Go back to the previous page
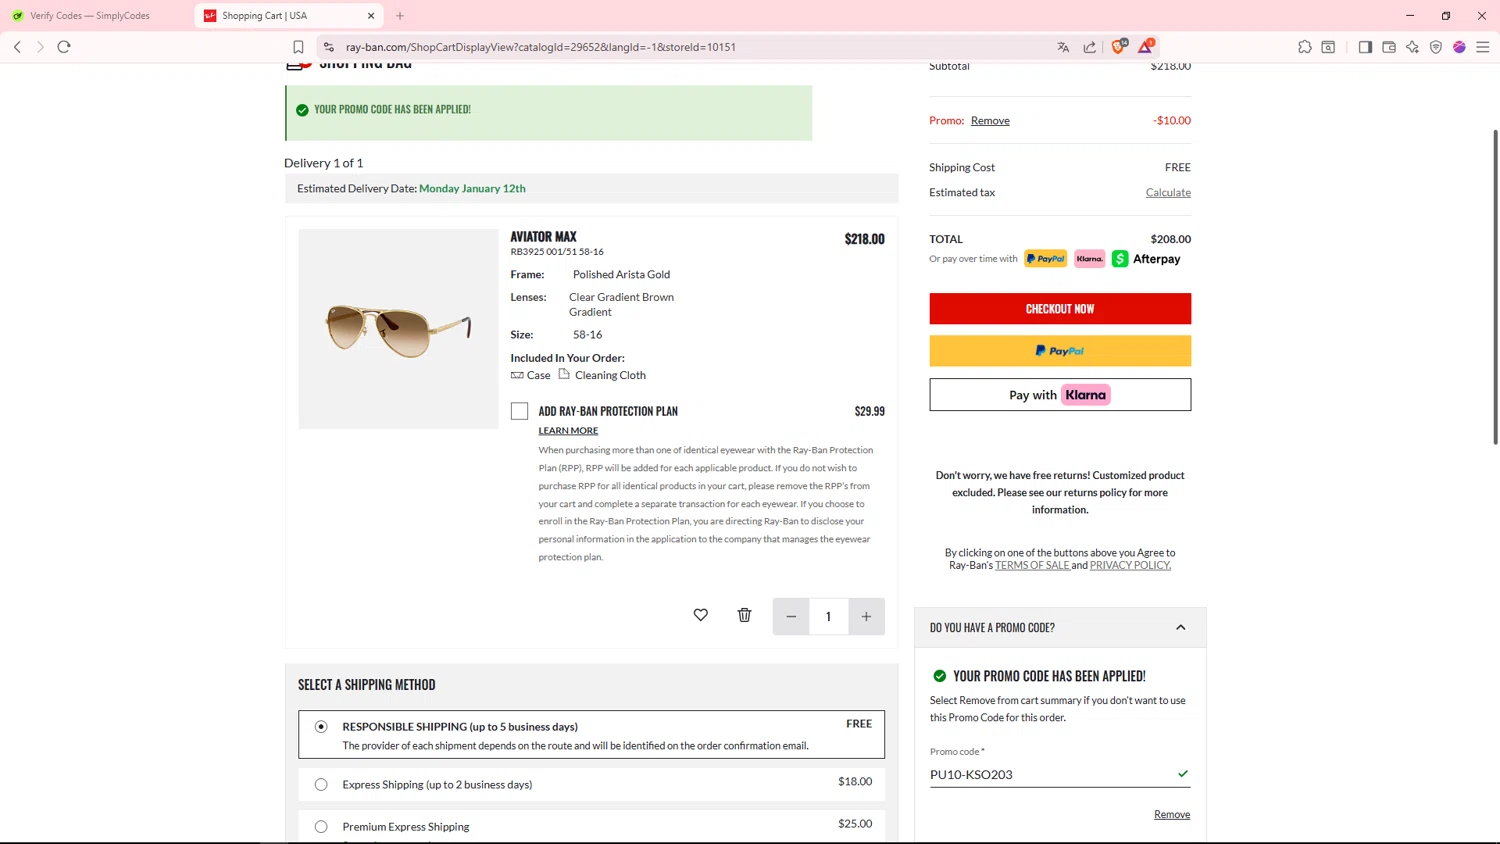The height and width of the screenshot is (844, 1500). click(17, 47)
